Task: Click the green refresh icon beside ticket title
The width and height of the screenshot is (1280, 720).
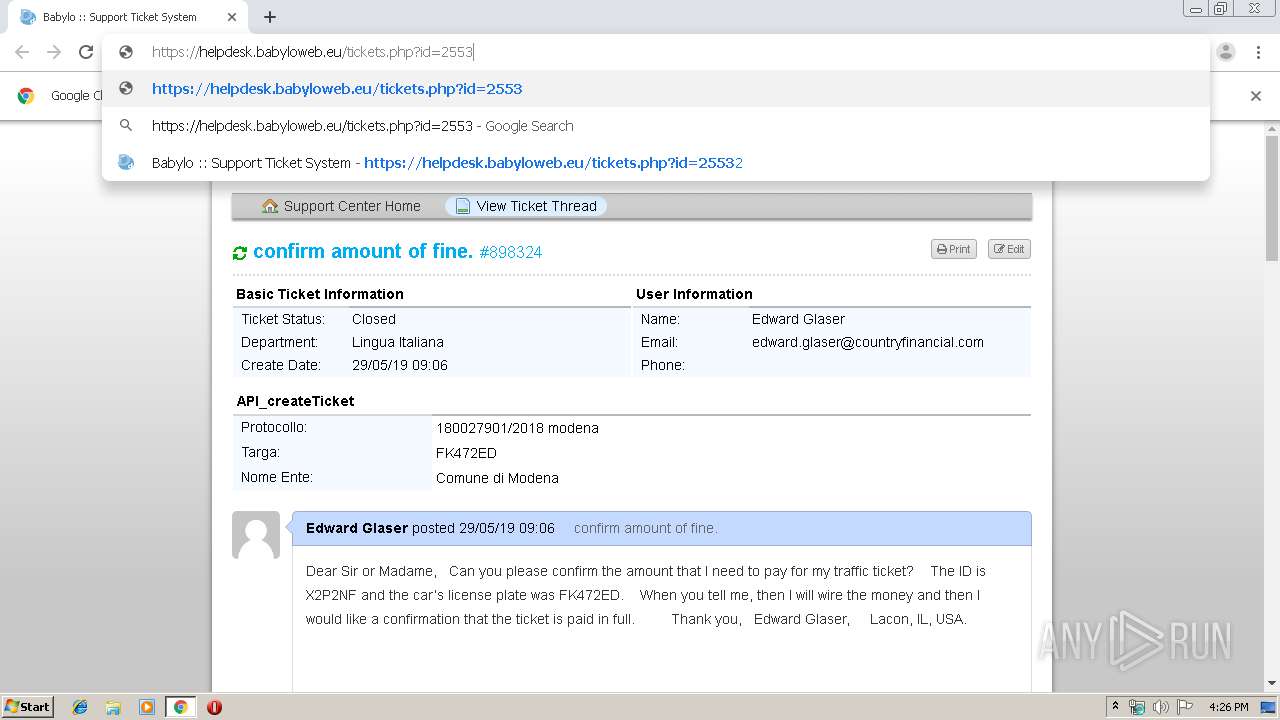Action: tap(240, 253)
